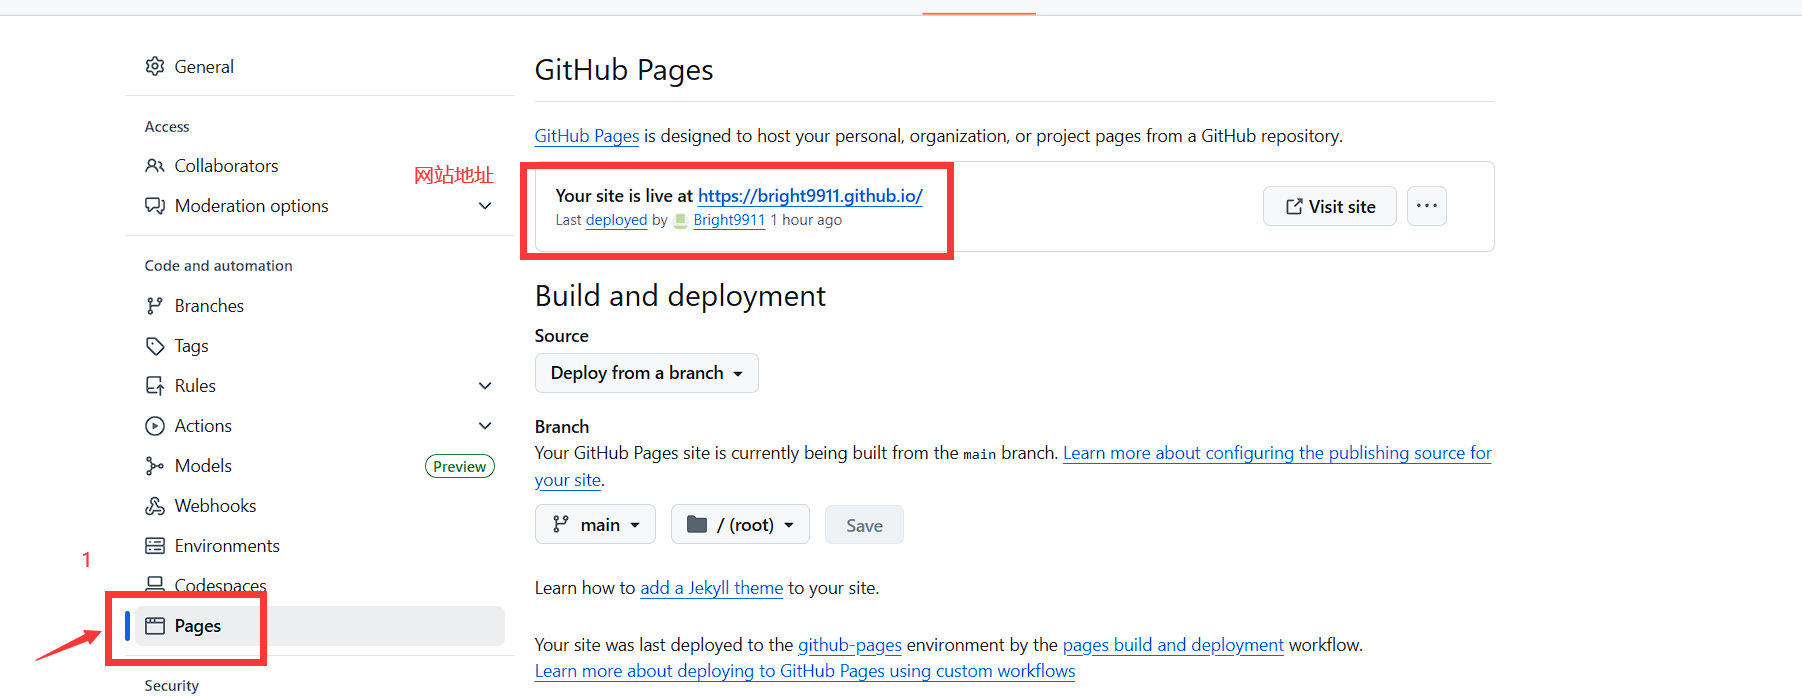The width and height of the screenshot is (1802, 696).
Task: Click the external-link icon on Visit site
Action: click(1294, 206)
